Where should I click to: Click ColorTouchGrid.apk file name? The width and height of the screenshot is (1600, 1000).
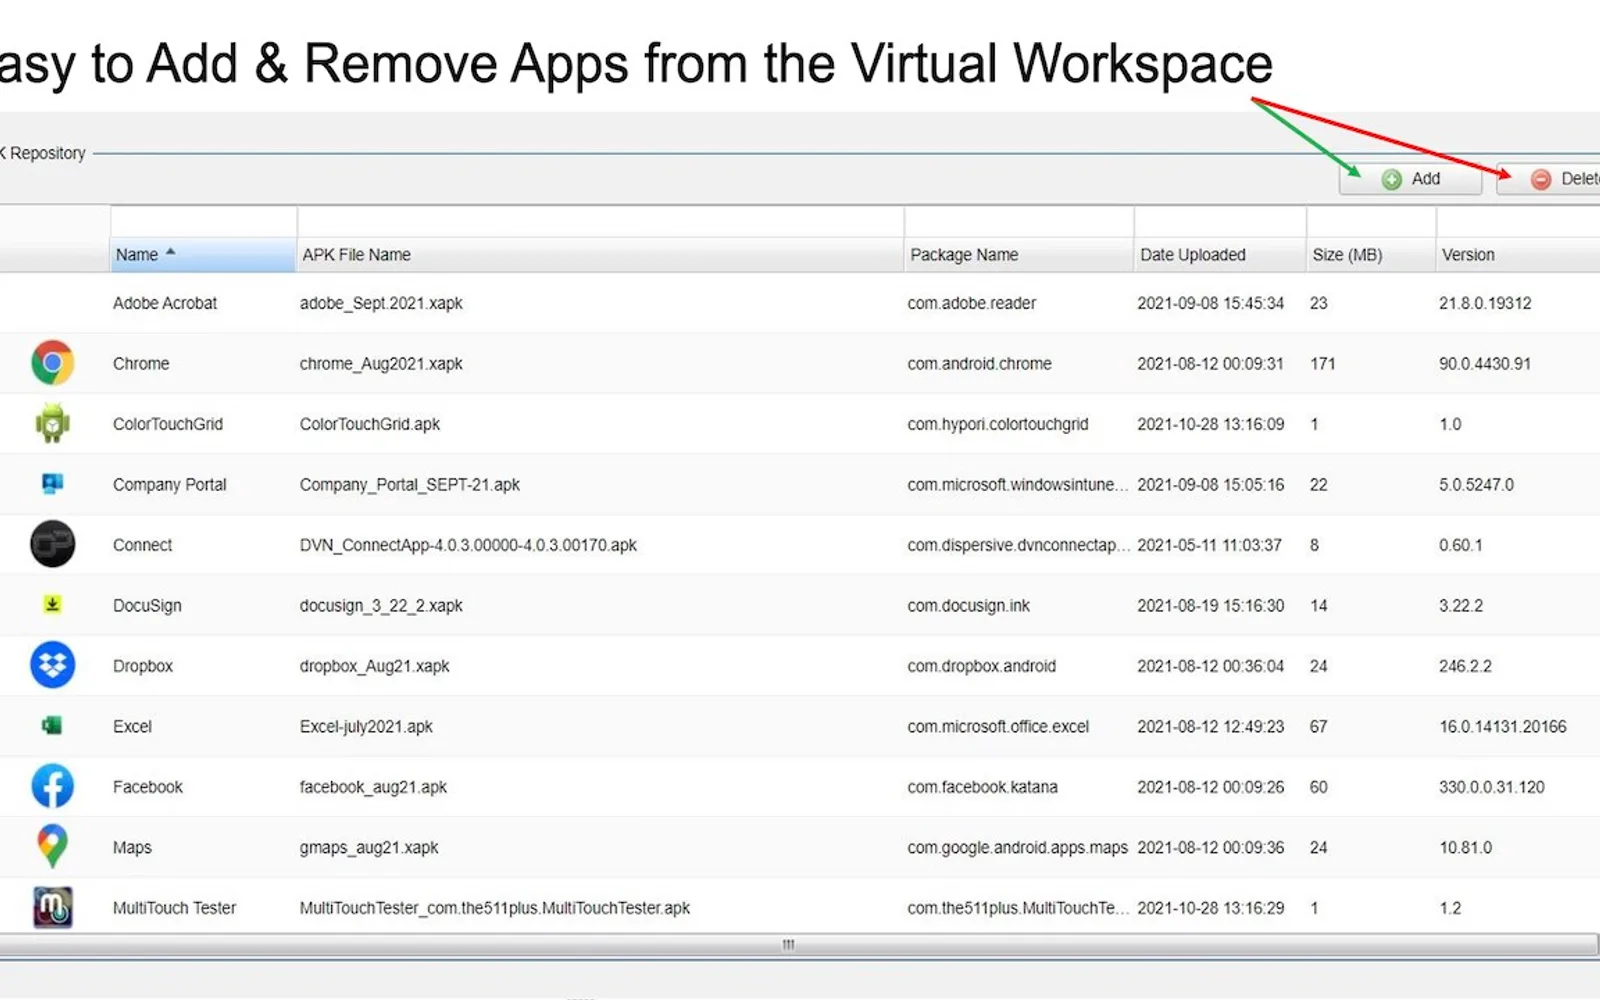pyautogui.click(x=370, y=424)
